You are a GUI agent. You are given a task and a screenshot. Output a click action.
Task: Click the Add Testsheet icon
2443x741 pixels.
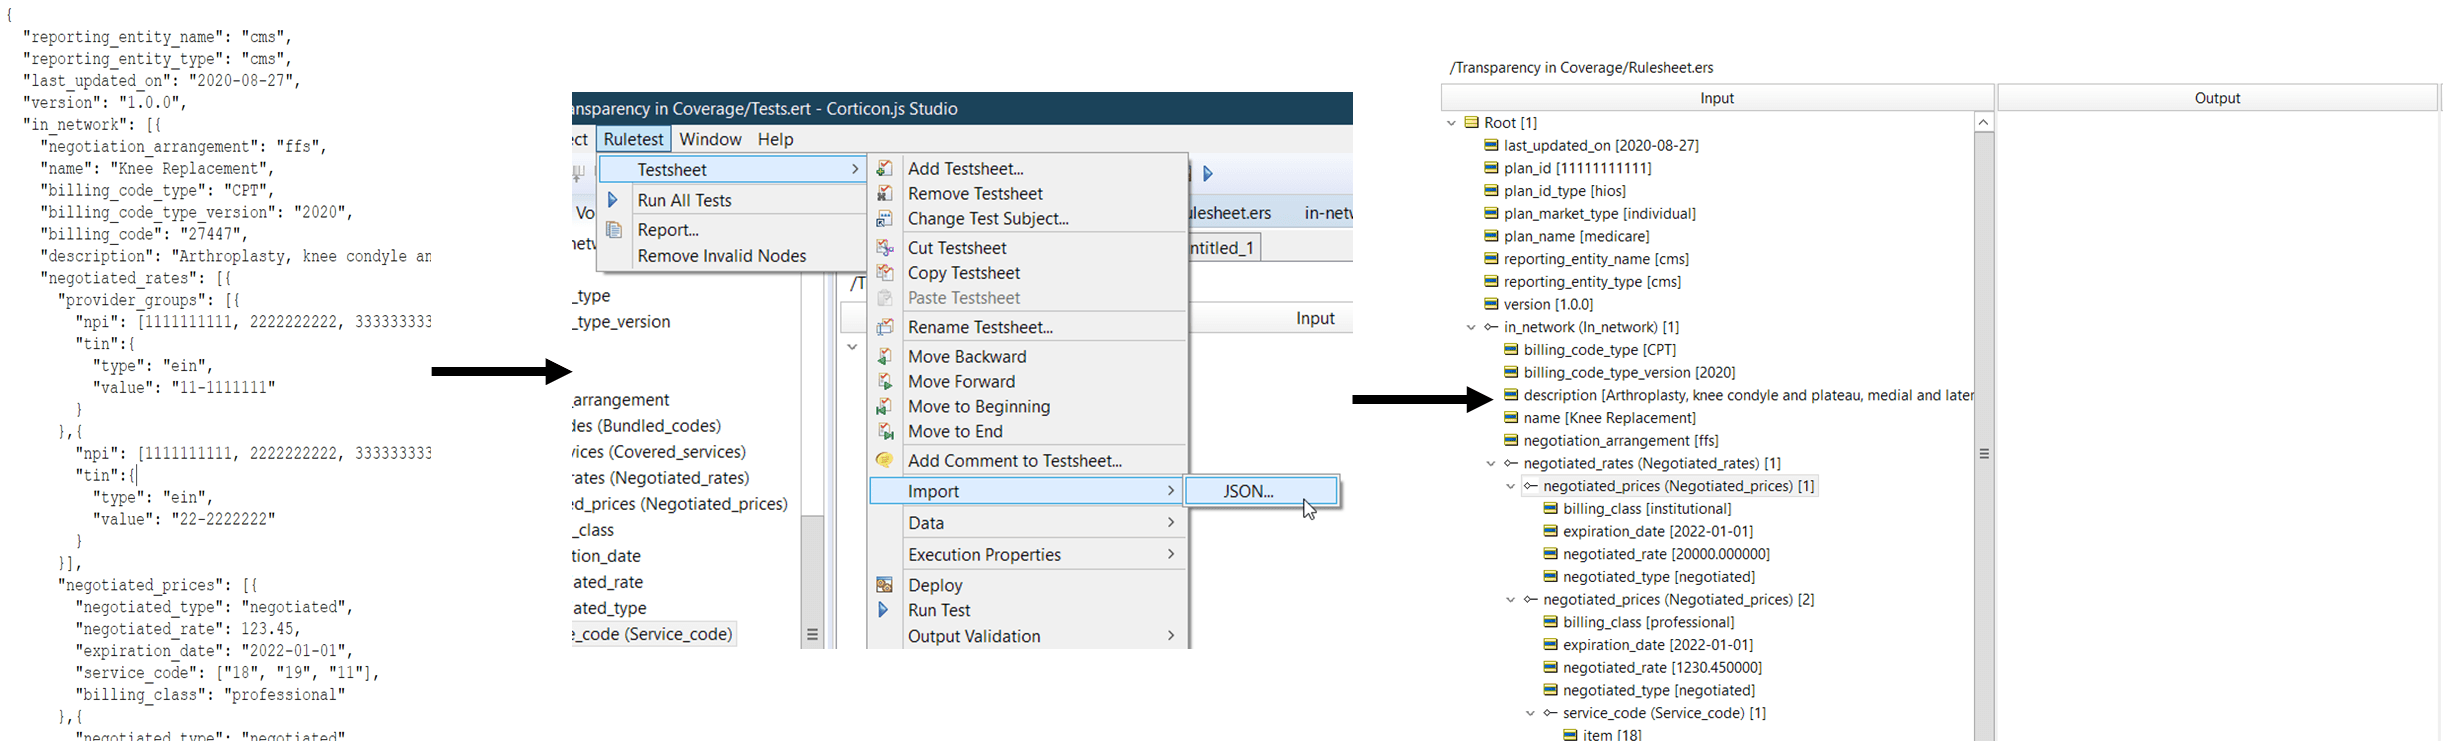tap(884, 169)
